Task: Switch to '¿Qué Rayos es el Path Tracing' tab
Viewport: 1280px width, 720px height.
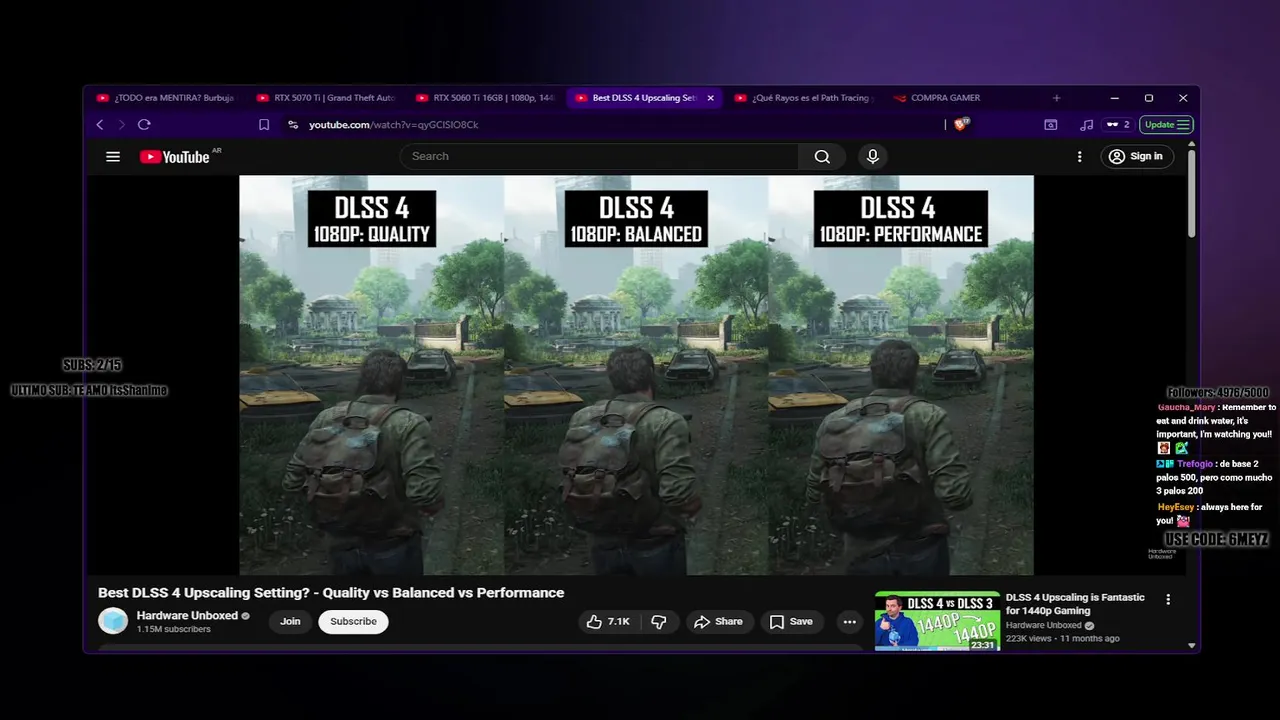Action: (x=805, y=98)
